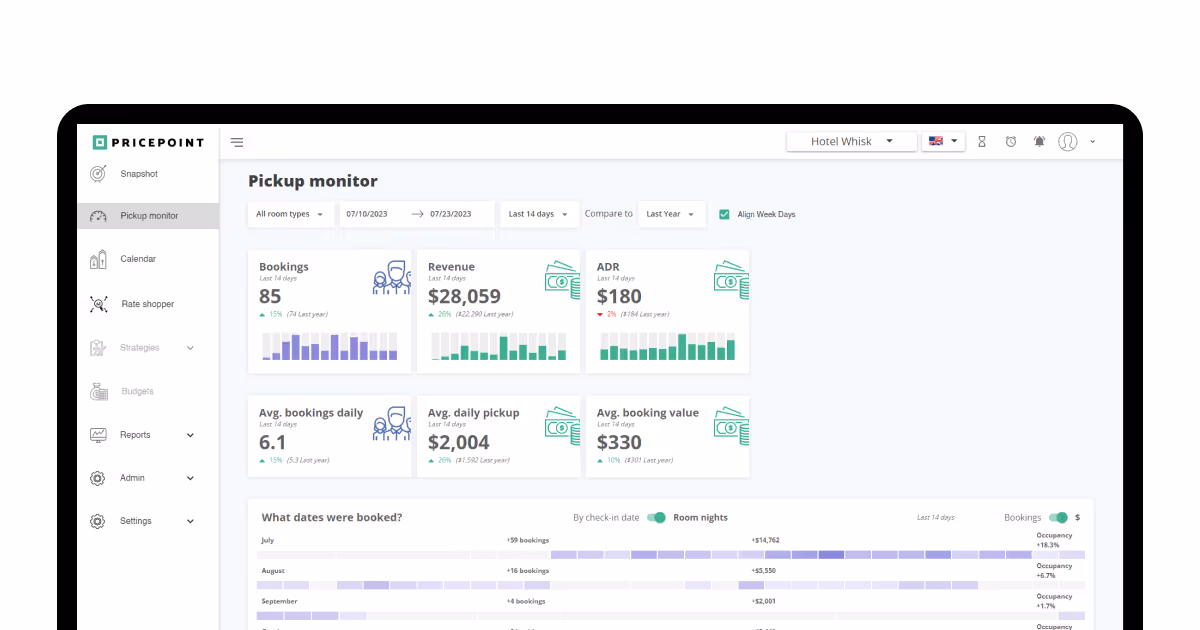Open the Last Year comparison dropdown

(671, 214)
